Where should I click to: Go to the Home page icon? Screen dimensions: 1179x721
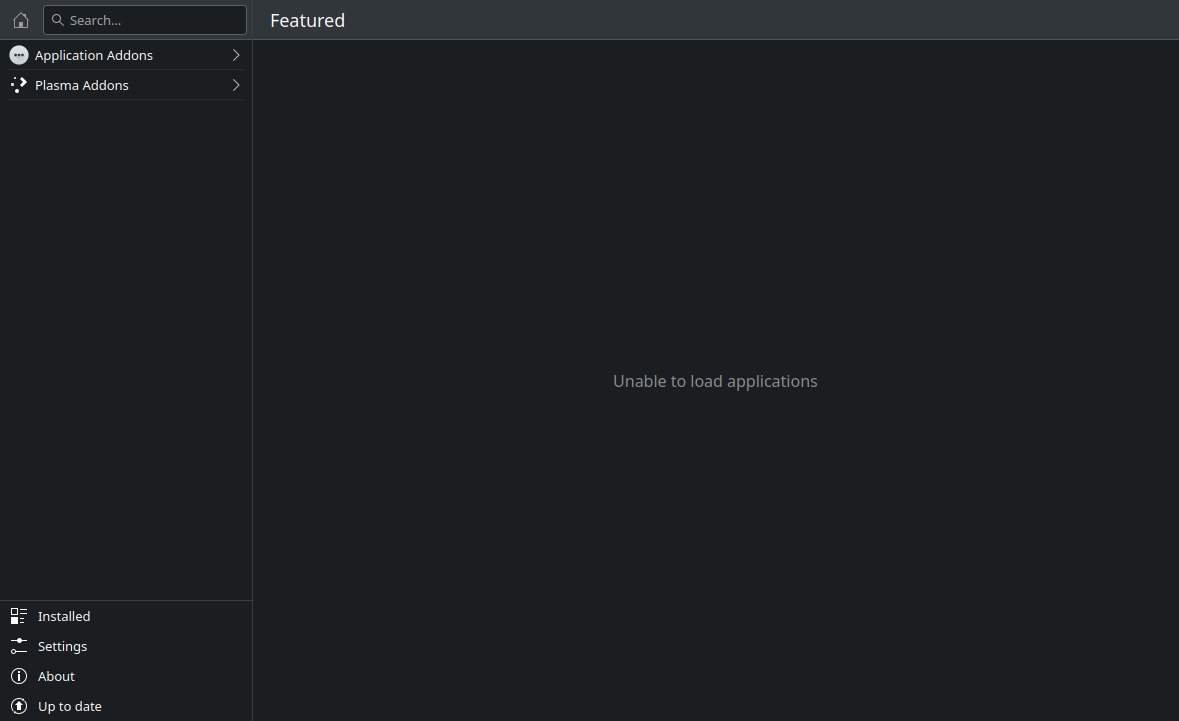(21, 20)
